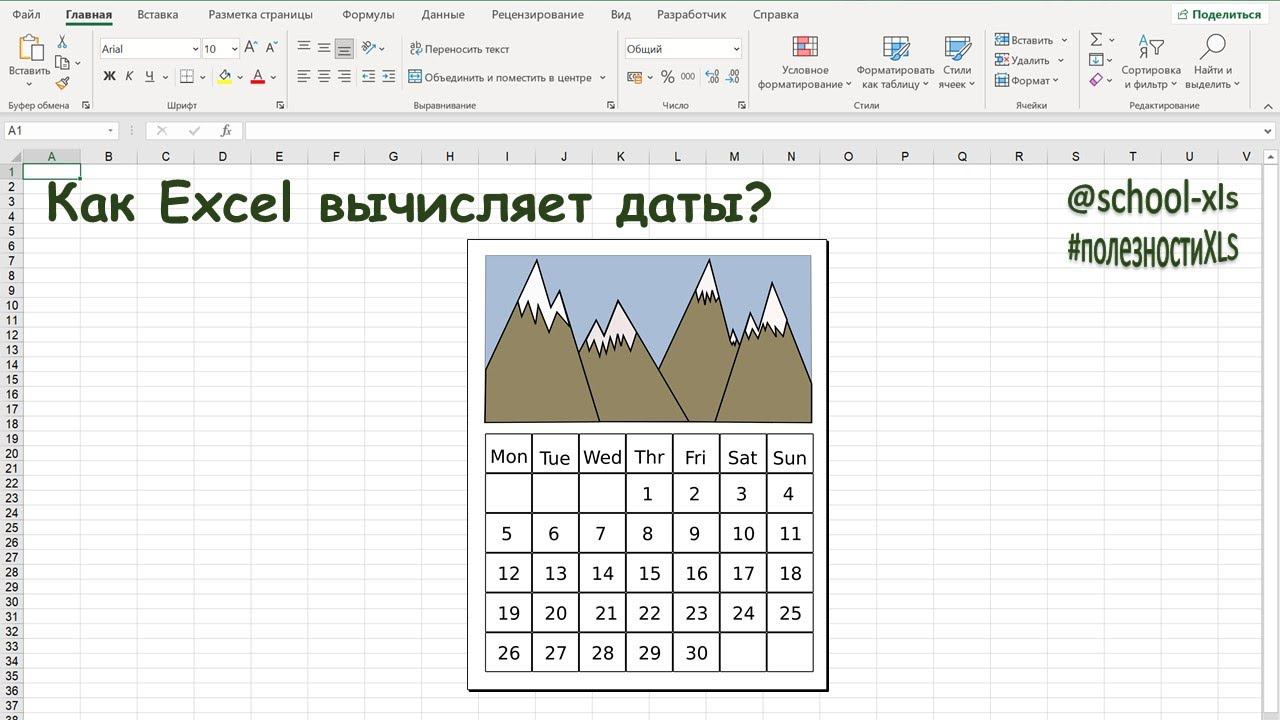
Task: Click the Paste clipboard icon
Action: (x=30, y=47)
